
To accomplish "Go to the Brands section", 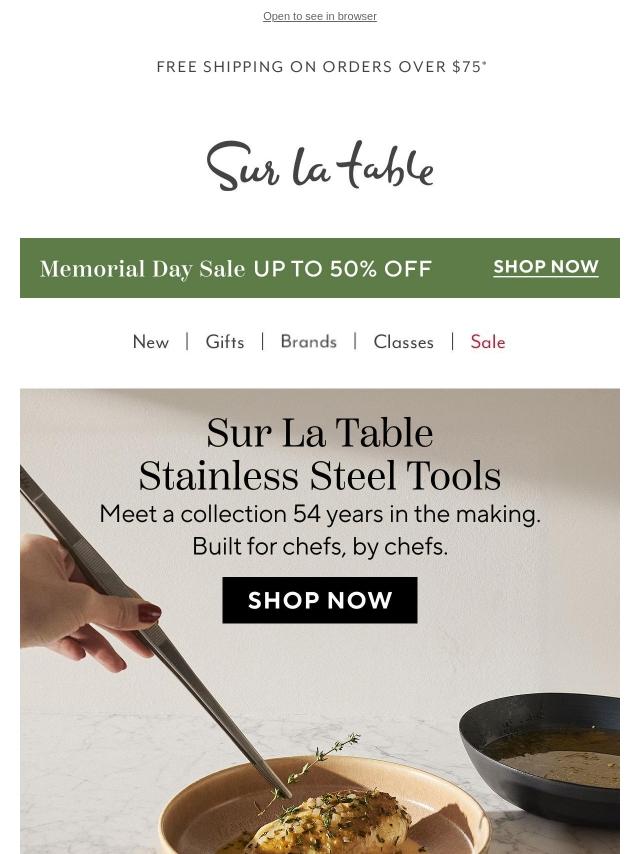I will 309,342.
